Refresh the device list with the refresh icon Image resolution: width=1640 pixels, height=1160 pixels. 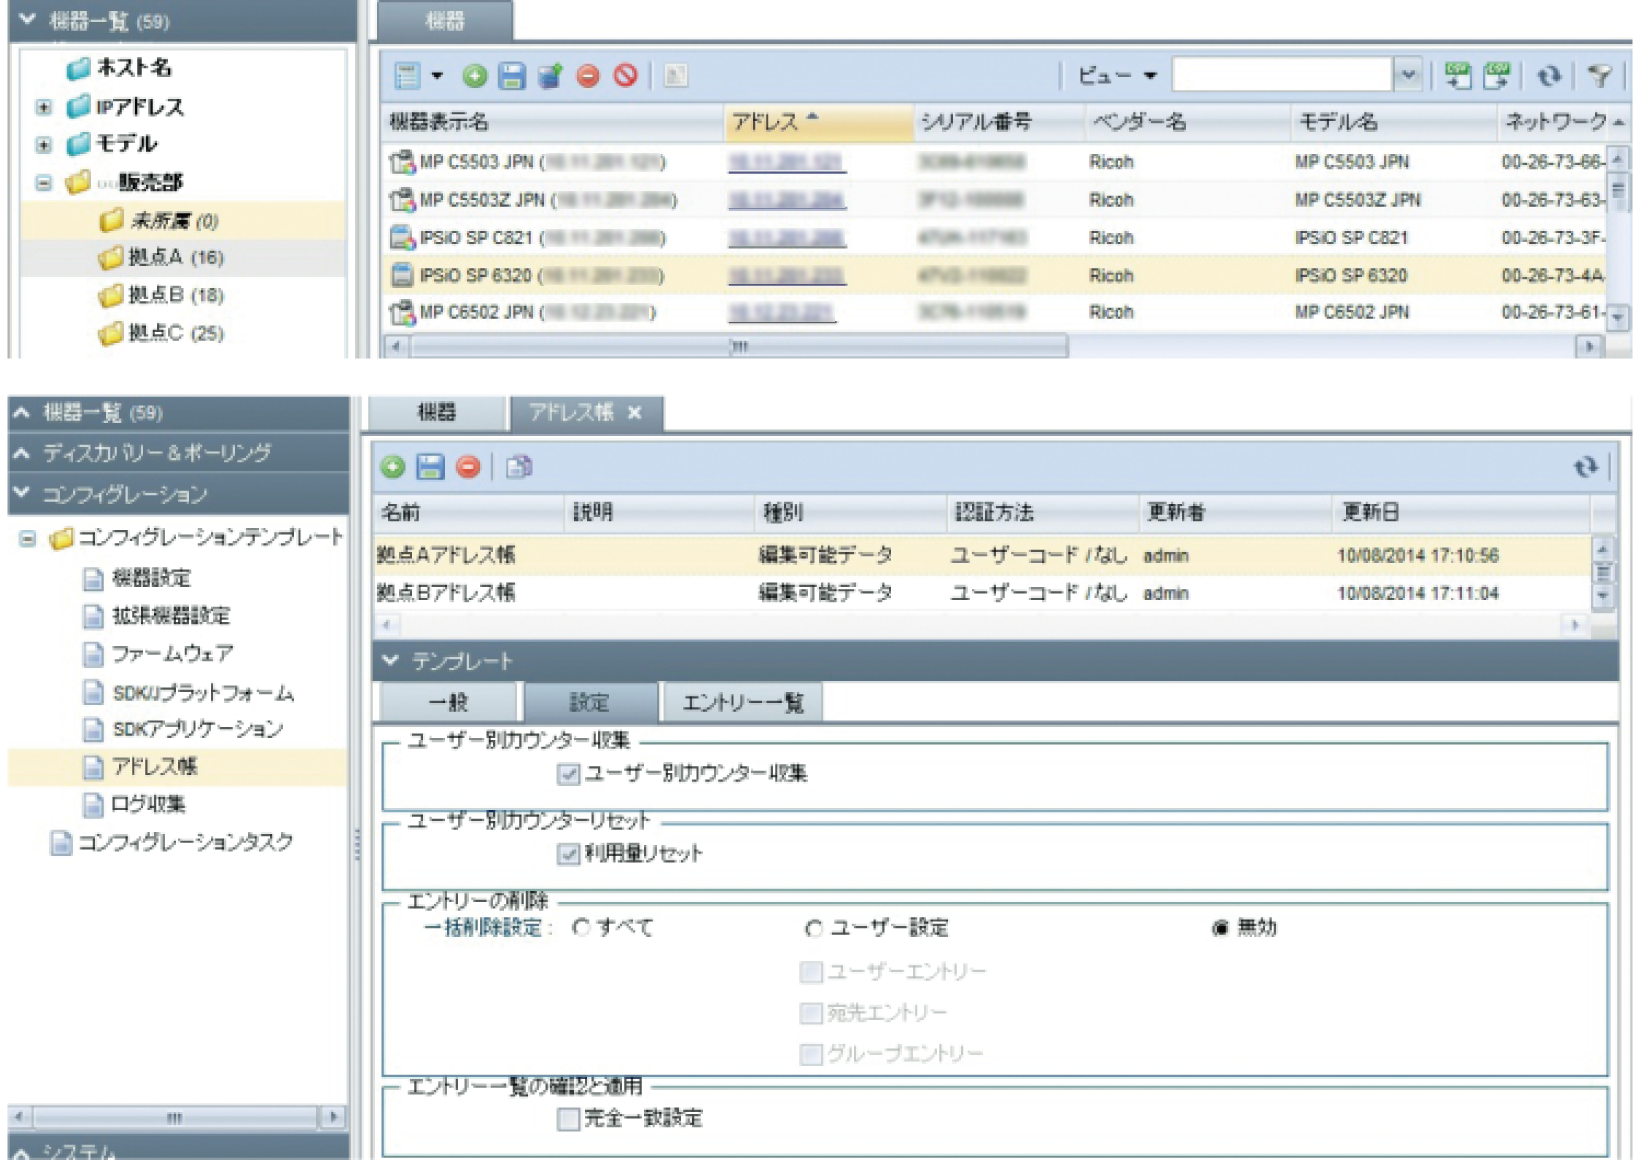(1551, 72)
